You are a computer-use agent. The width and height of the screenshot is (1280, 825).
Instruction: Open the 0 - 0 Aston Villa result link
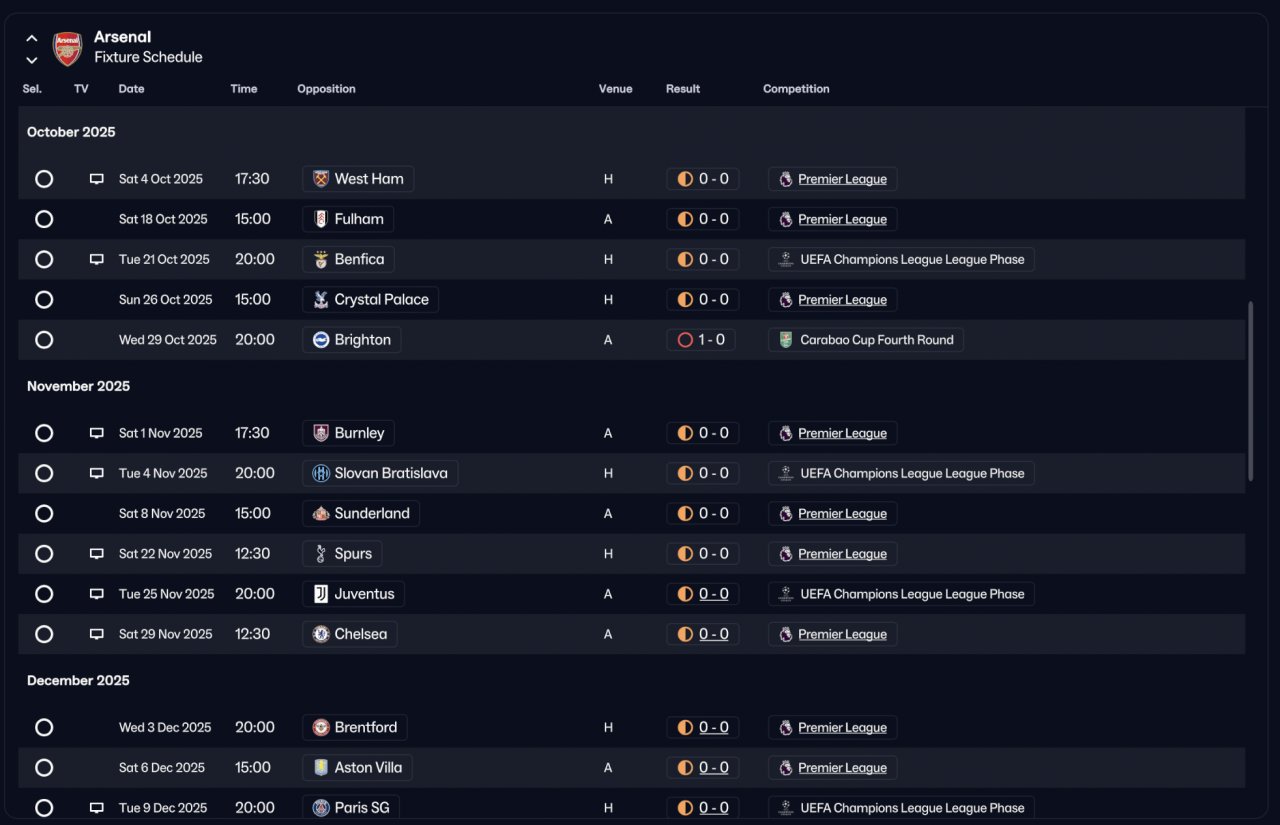click(x=713, y=768)
